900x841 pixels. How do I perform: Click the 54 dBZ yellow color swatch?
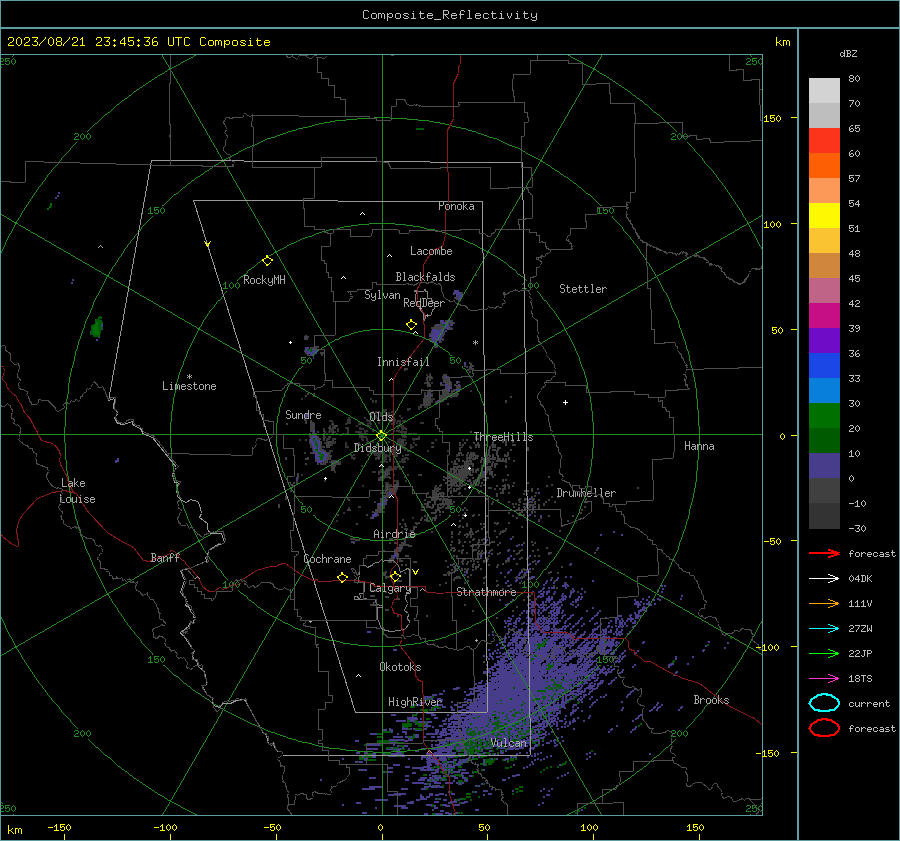pos(824,215)
